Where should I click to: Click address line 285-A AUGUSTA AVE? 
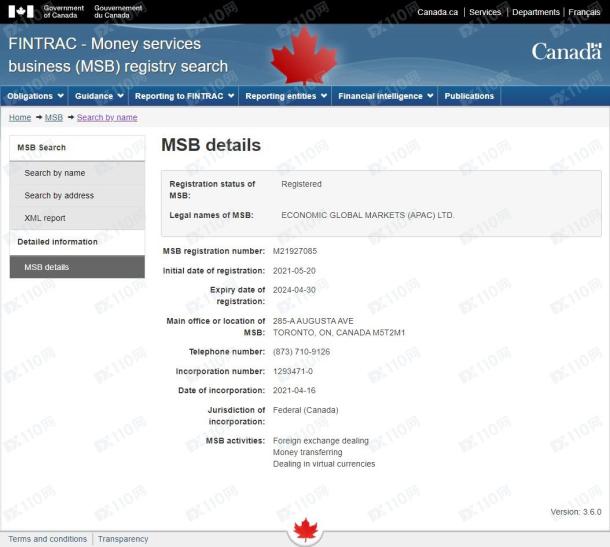pos(313,321)
